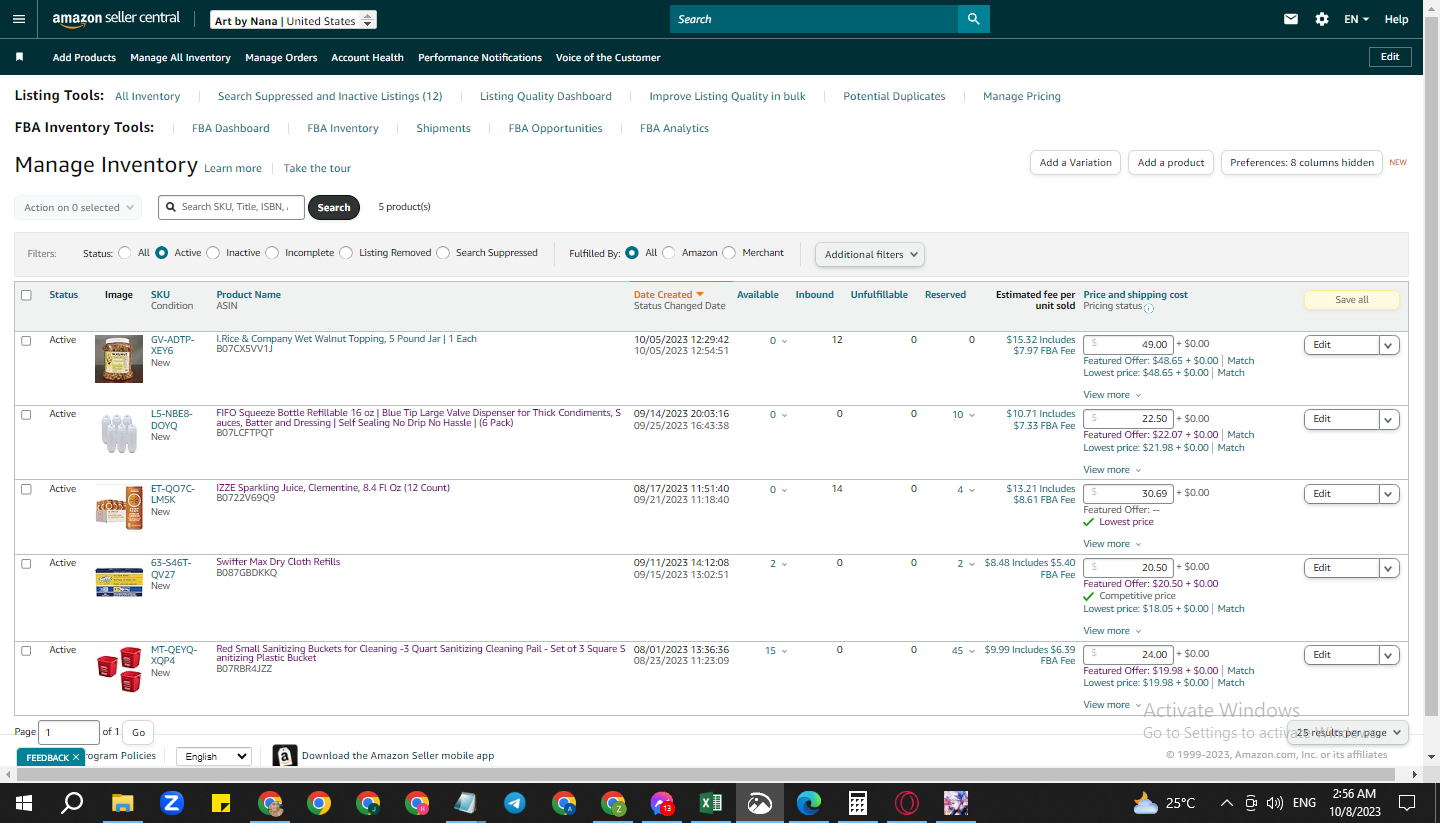Click the Amazon app icon near Download link

tap(285, 756)
